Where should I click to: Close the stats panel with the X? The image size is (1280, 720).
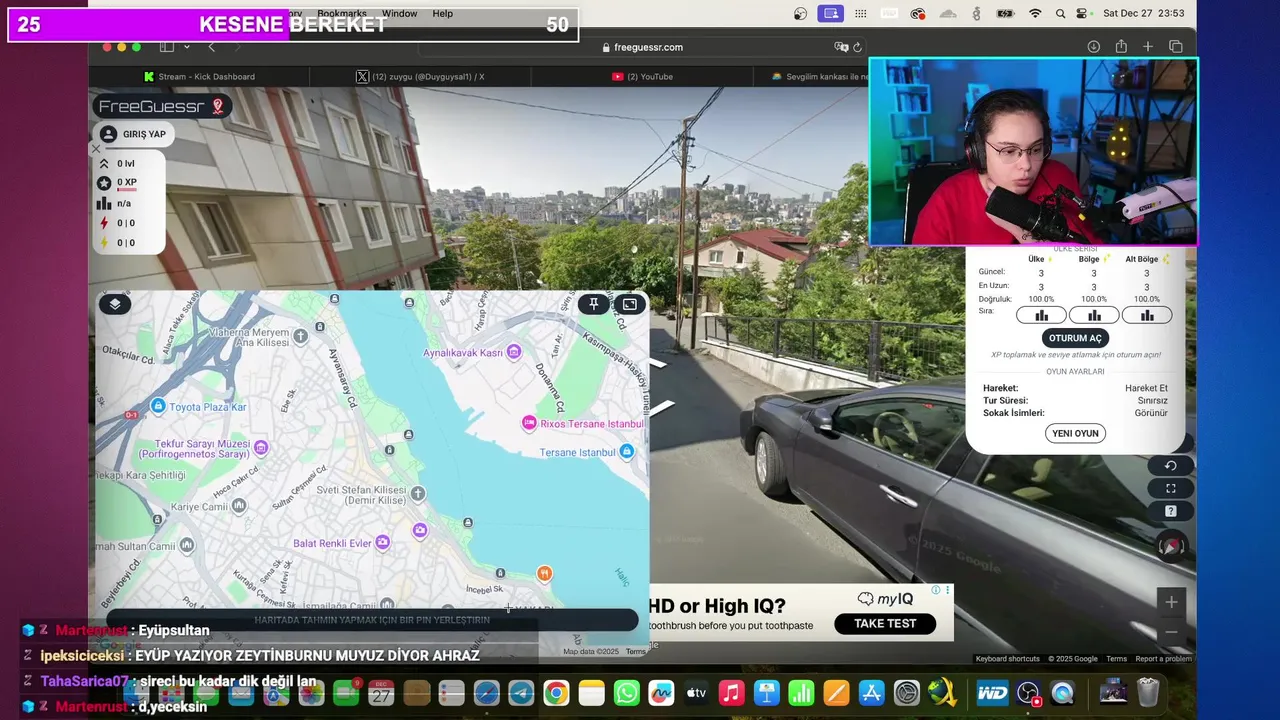[96, 149]
